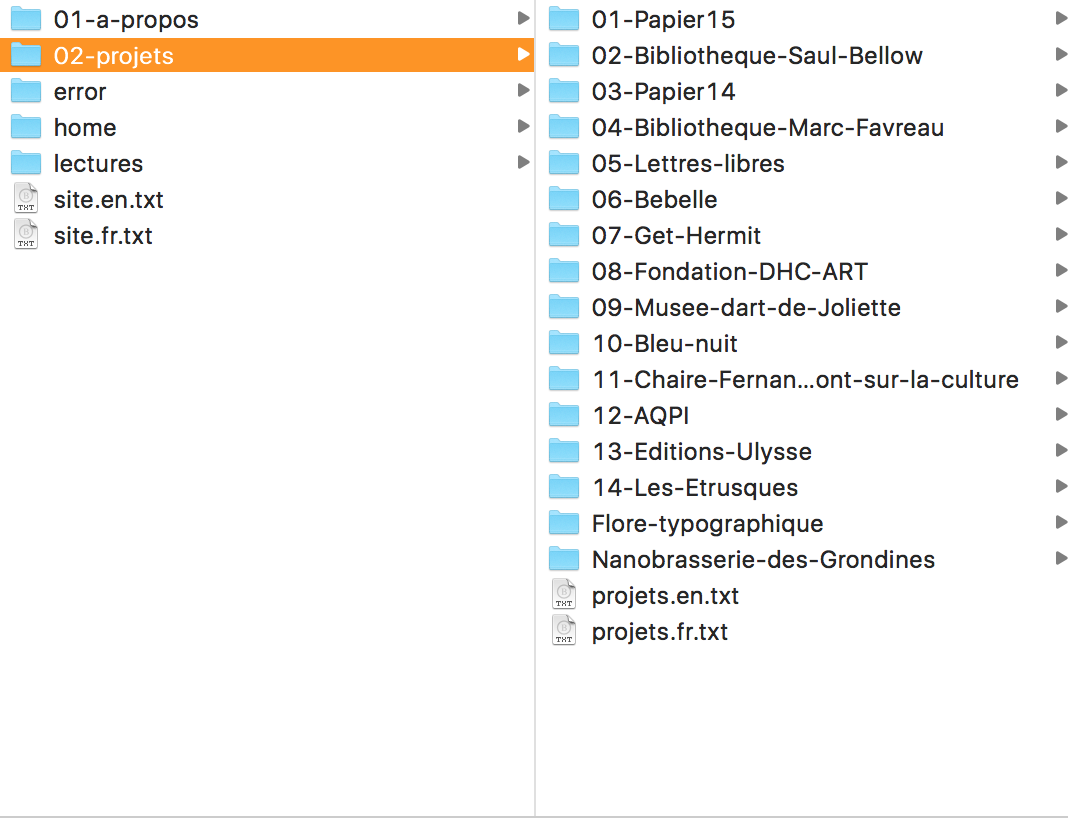Select the '05-Lettres-libres' name
Viewport: 1068px width, 824px height.
688,163
